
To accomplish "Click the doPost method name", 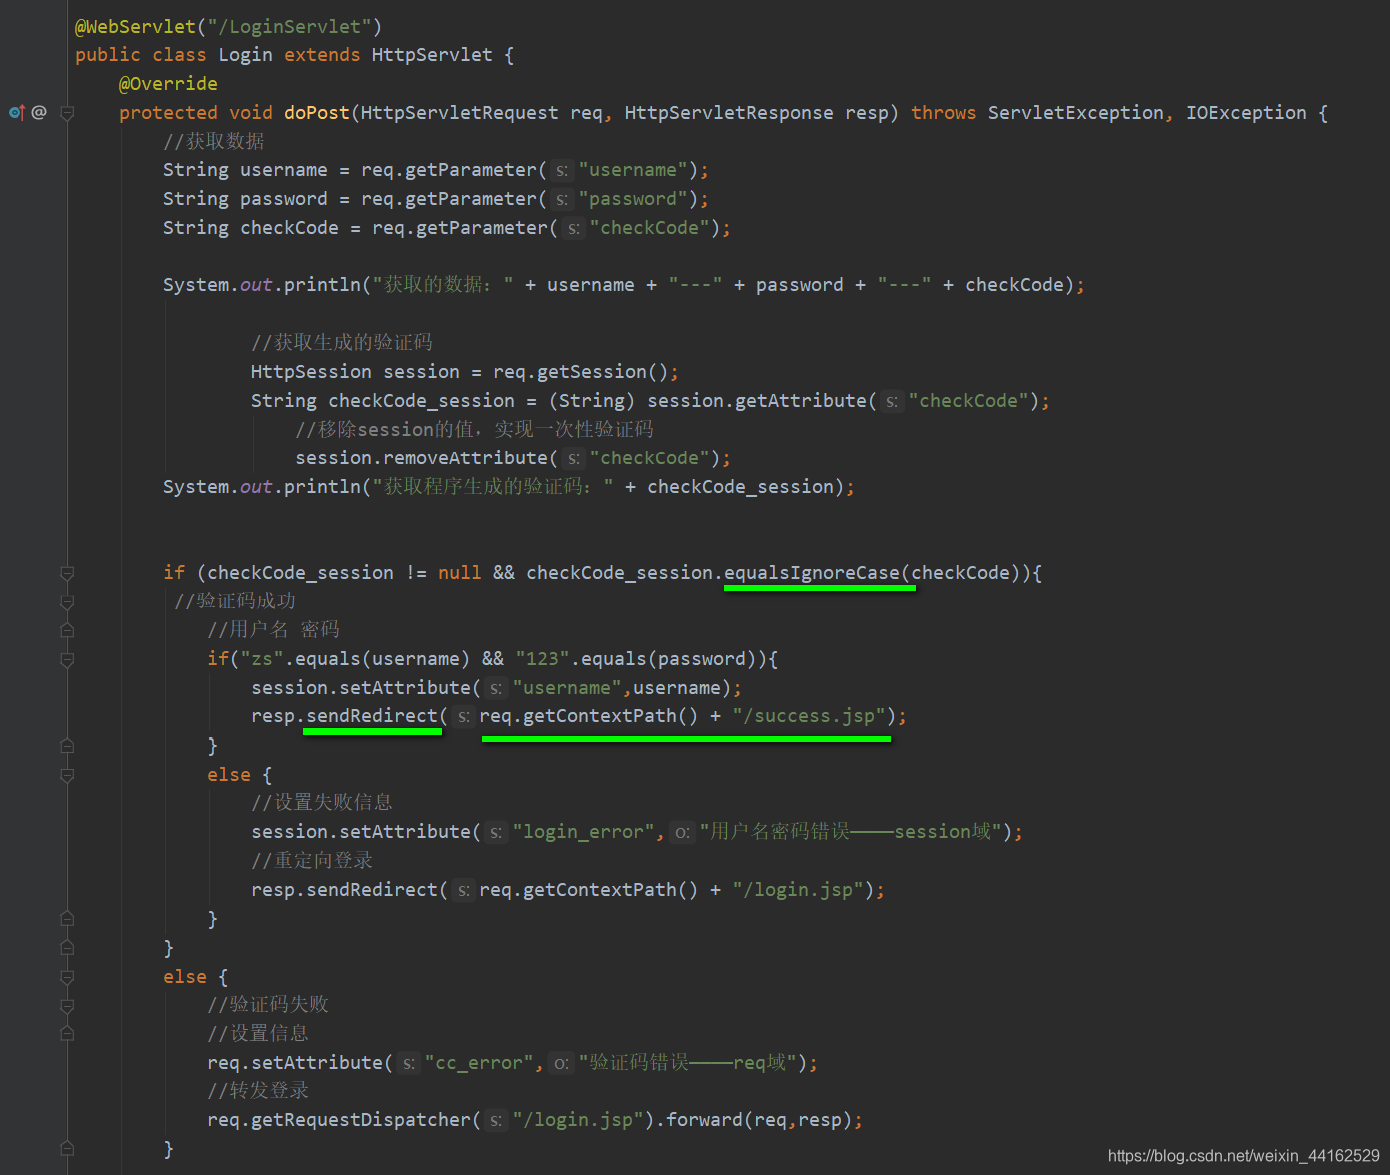I will [x=317, y=113].
